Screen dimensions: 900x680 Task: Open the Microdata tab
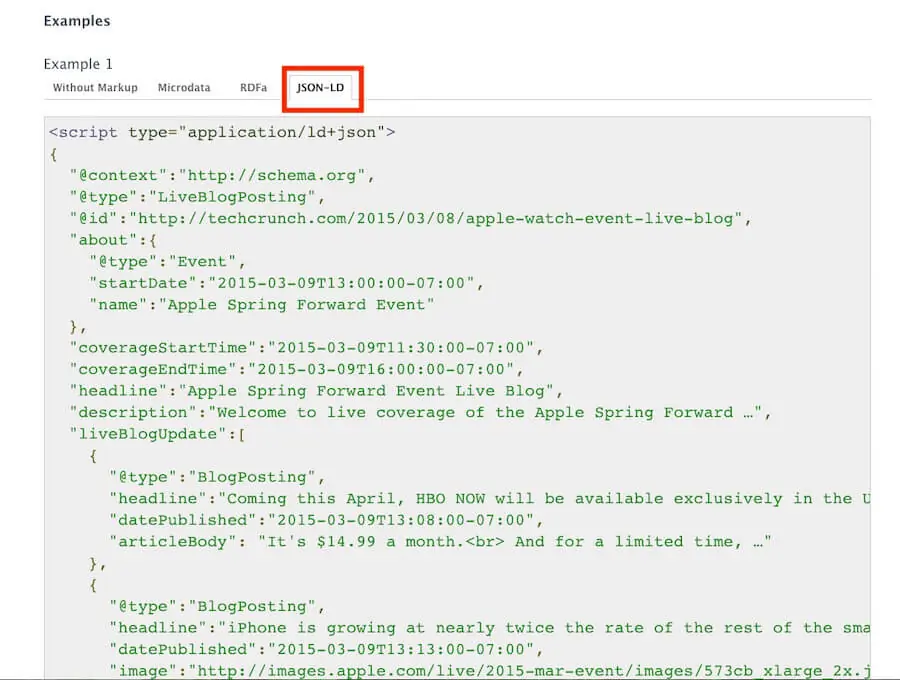tap(184, 88)
